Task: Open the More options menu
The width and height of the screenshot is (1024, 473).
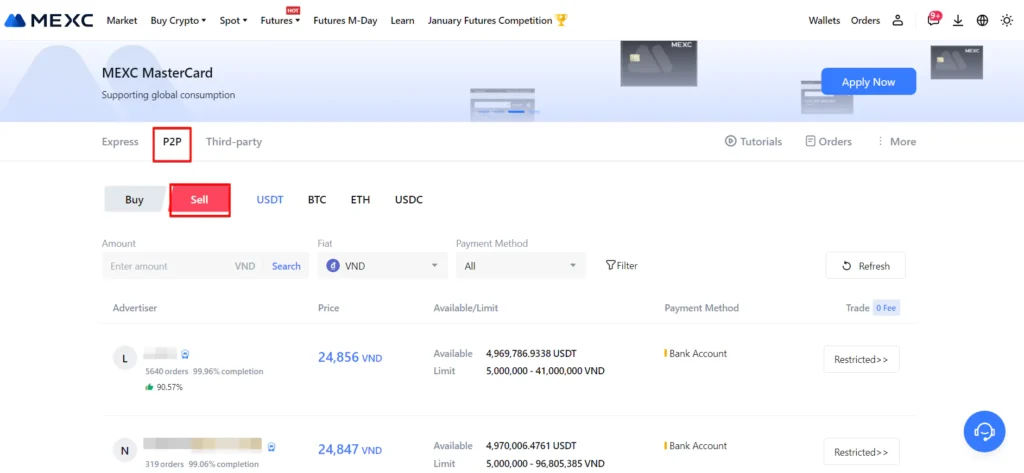Action: (x=895, y=142)
